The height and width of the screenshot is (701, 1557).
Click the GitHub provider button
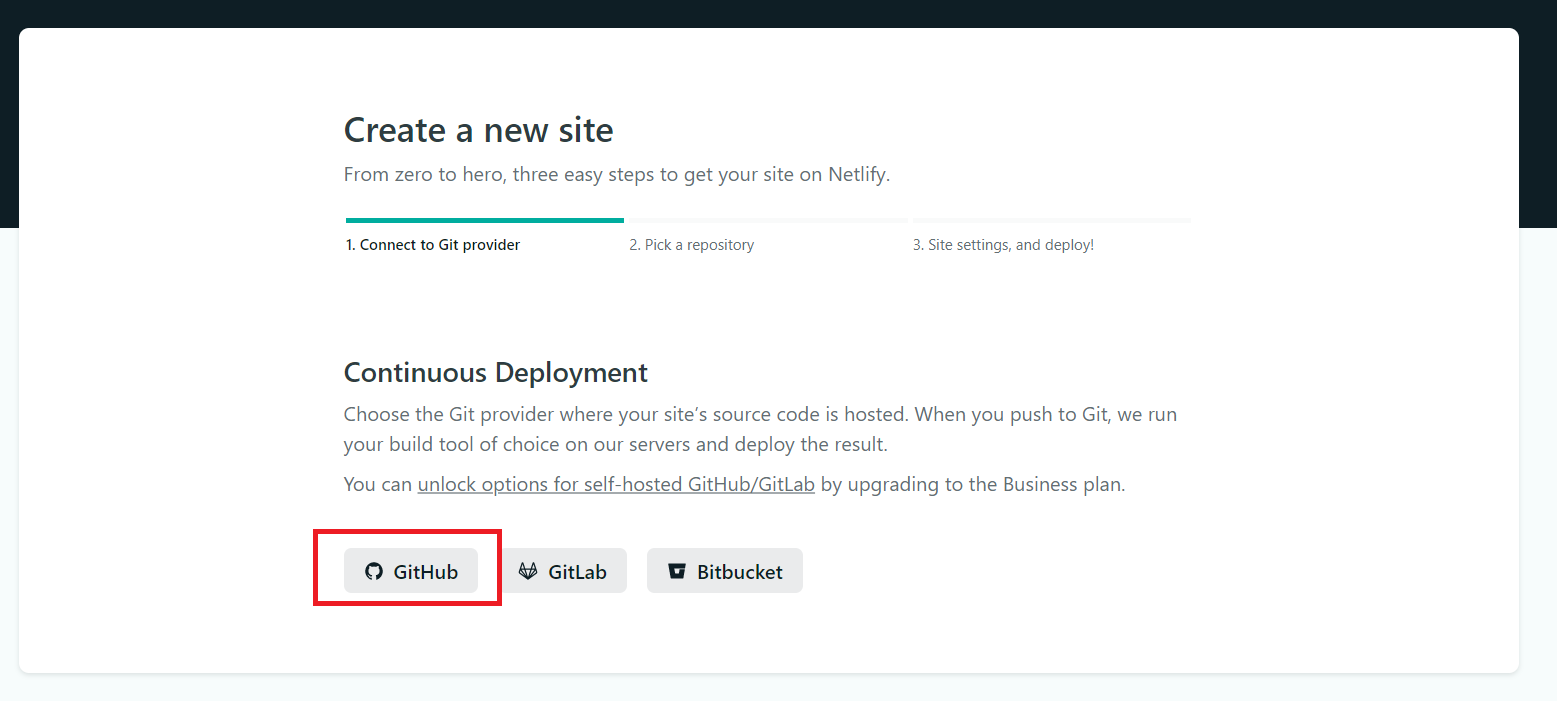coord(411,571)
